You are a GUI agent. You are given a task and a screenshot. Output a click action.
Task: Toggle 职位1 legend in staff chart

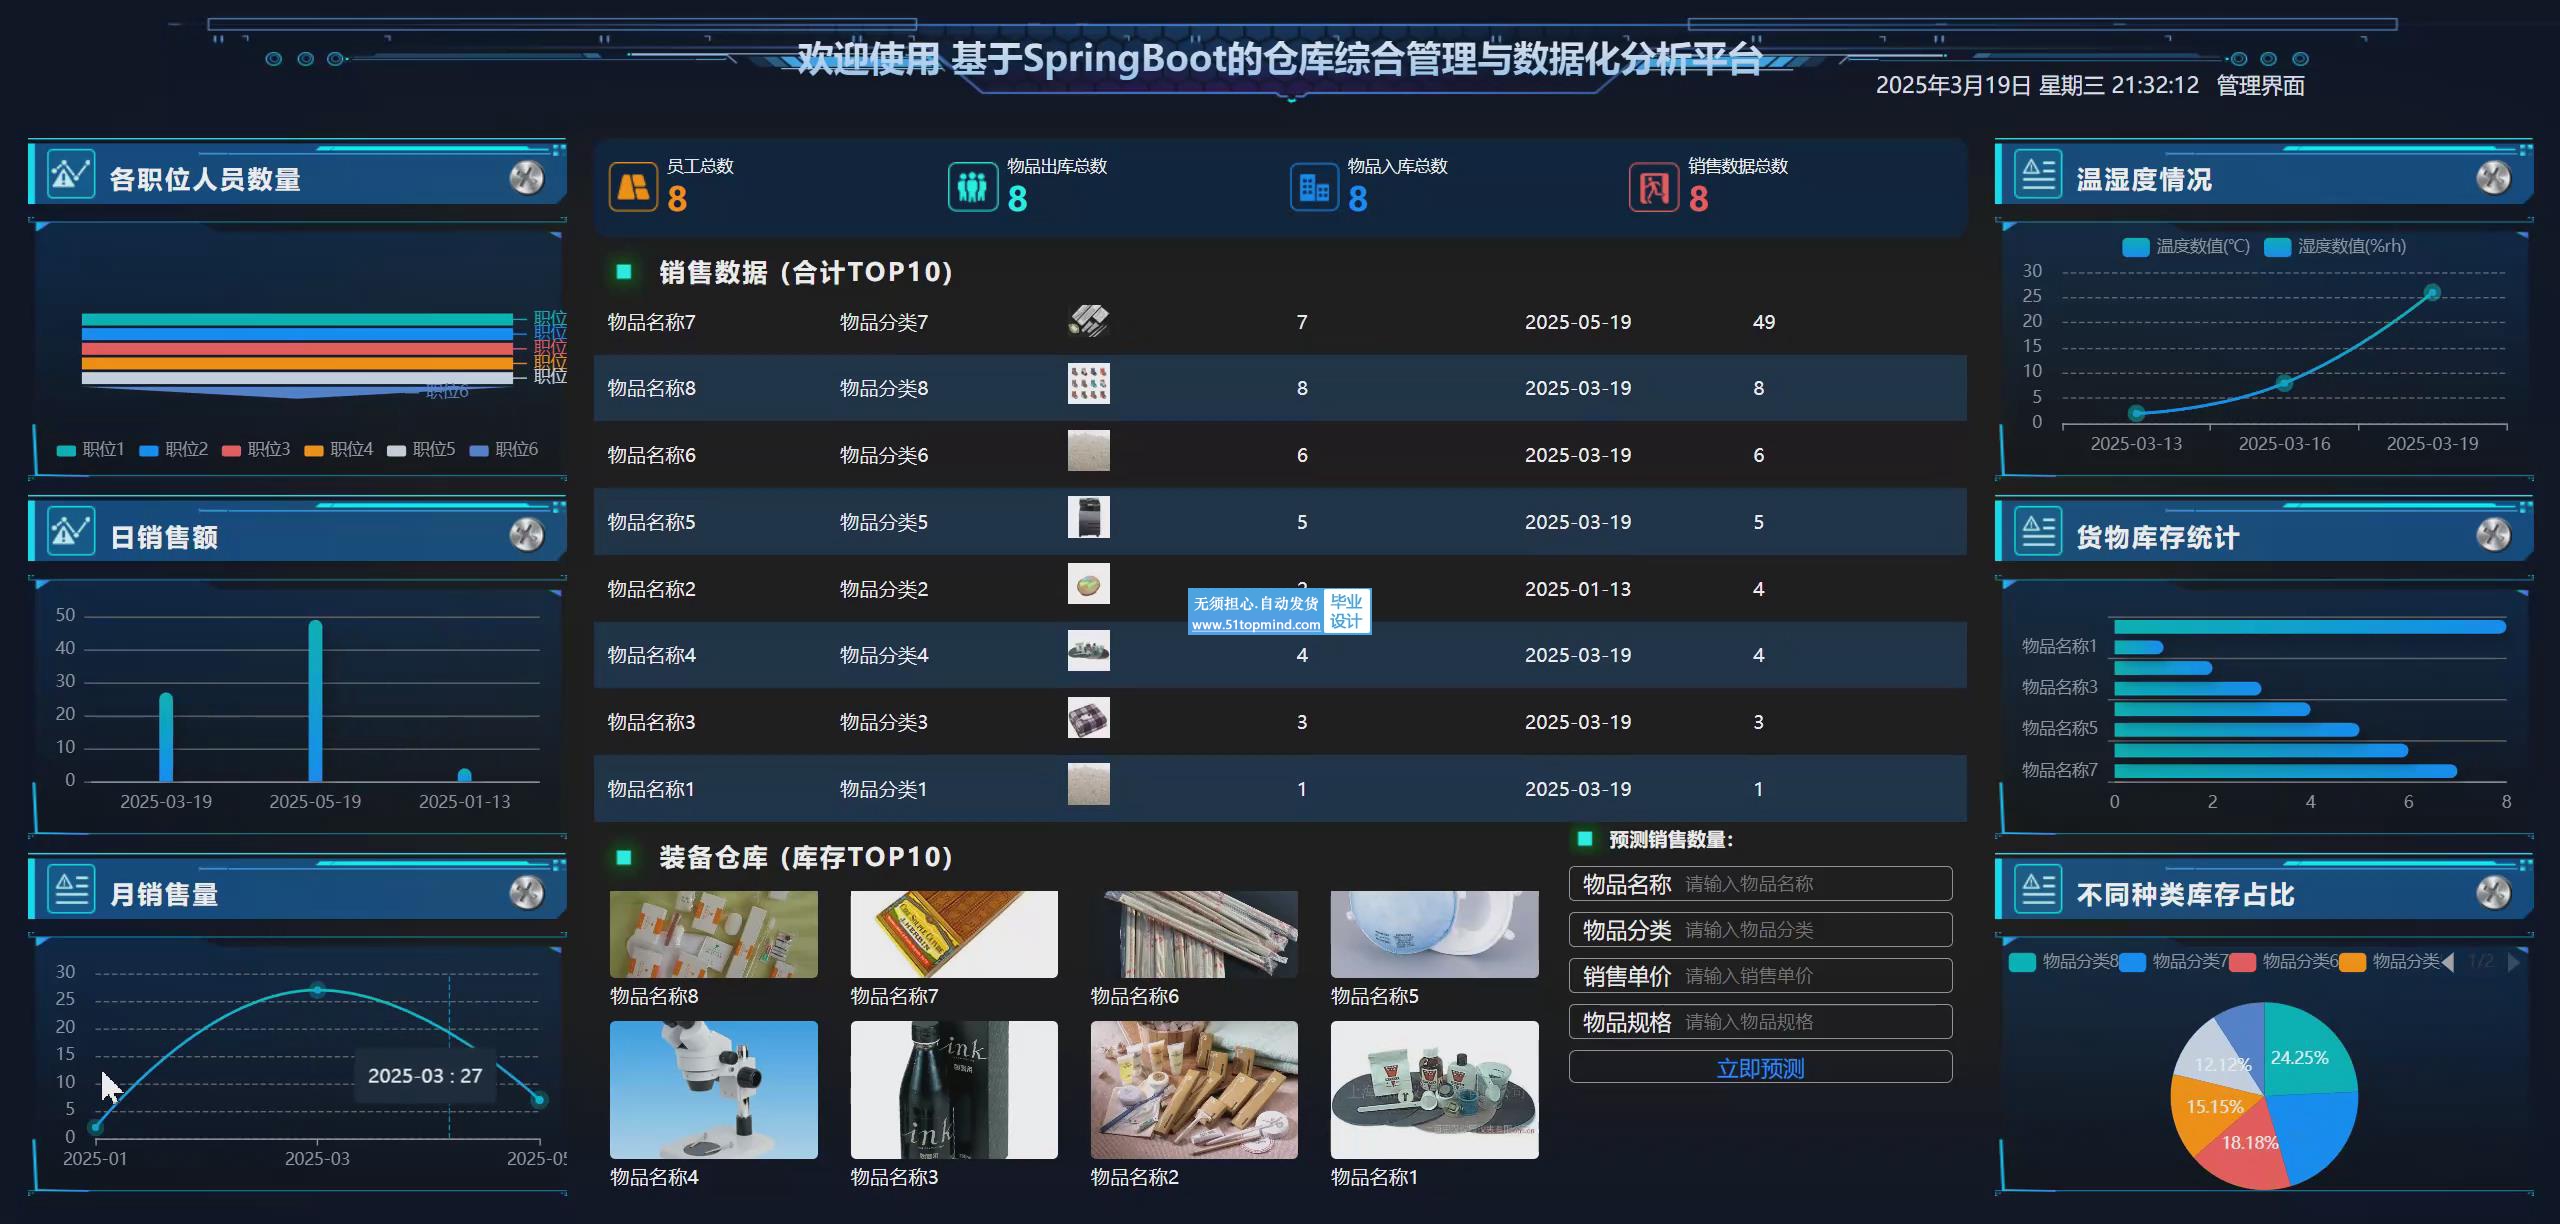coord(91,450)
